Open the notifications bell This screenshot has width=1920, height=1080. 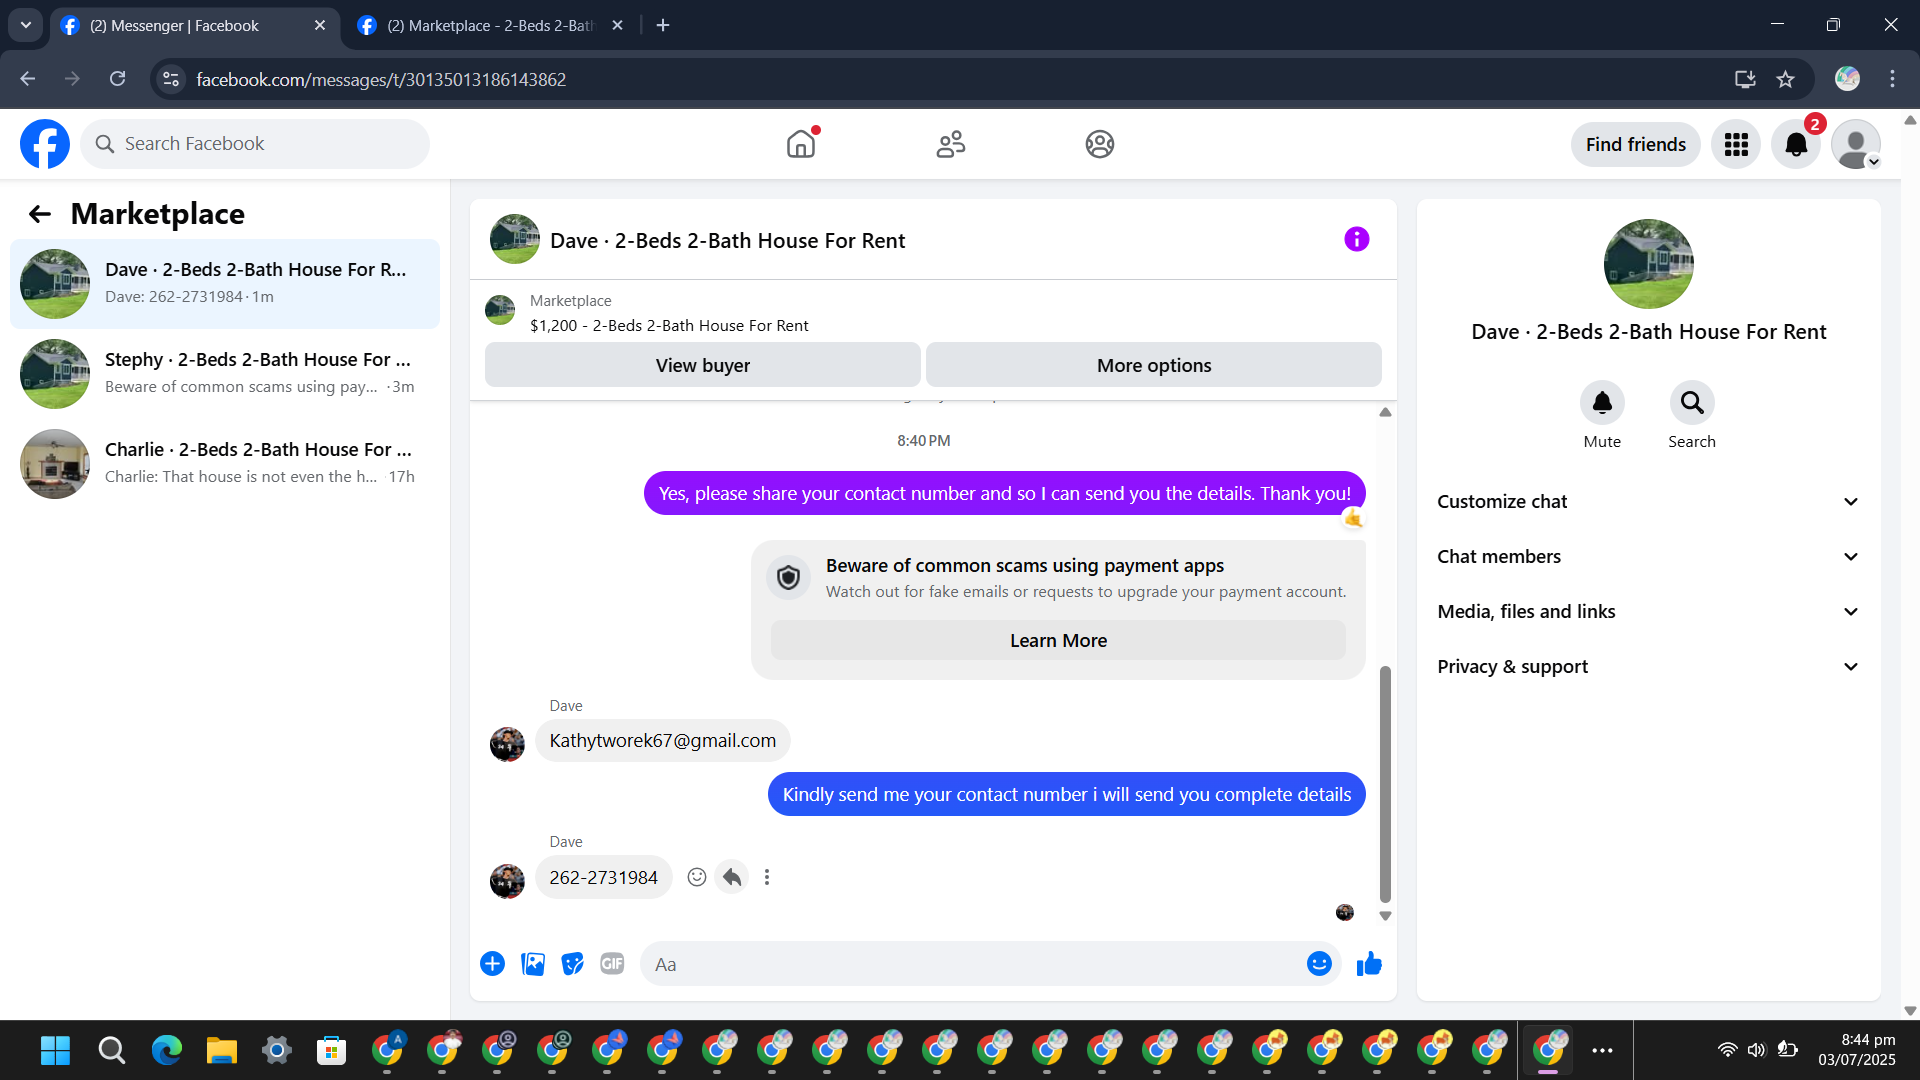tap(1796, 145)
